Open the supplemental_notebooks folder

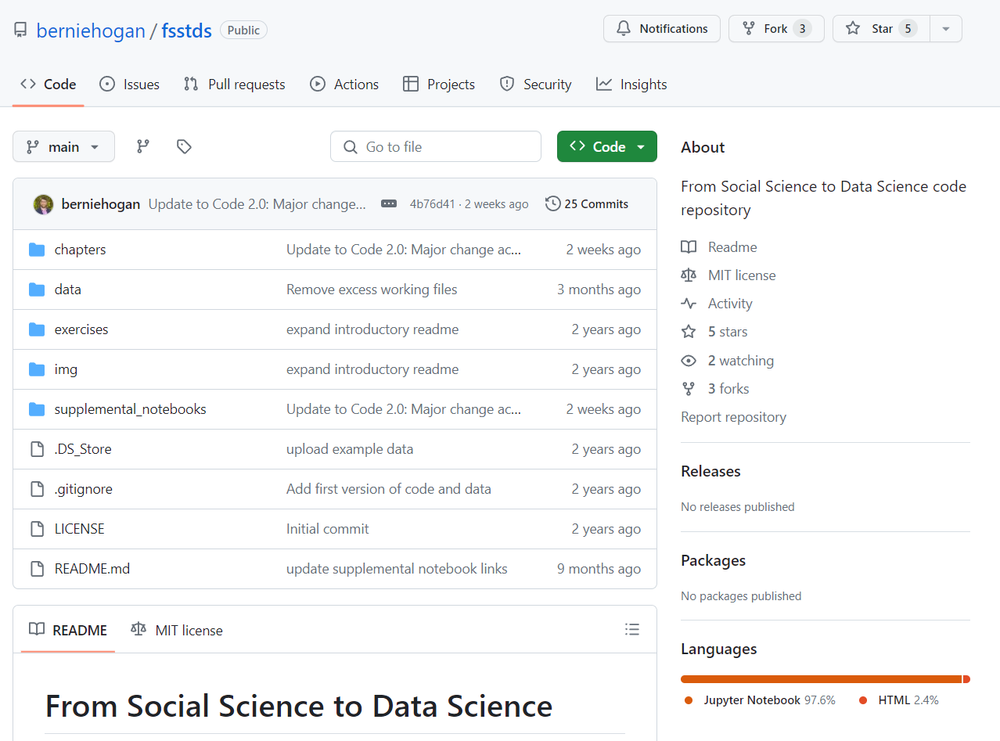(130, 409)
